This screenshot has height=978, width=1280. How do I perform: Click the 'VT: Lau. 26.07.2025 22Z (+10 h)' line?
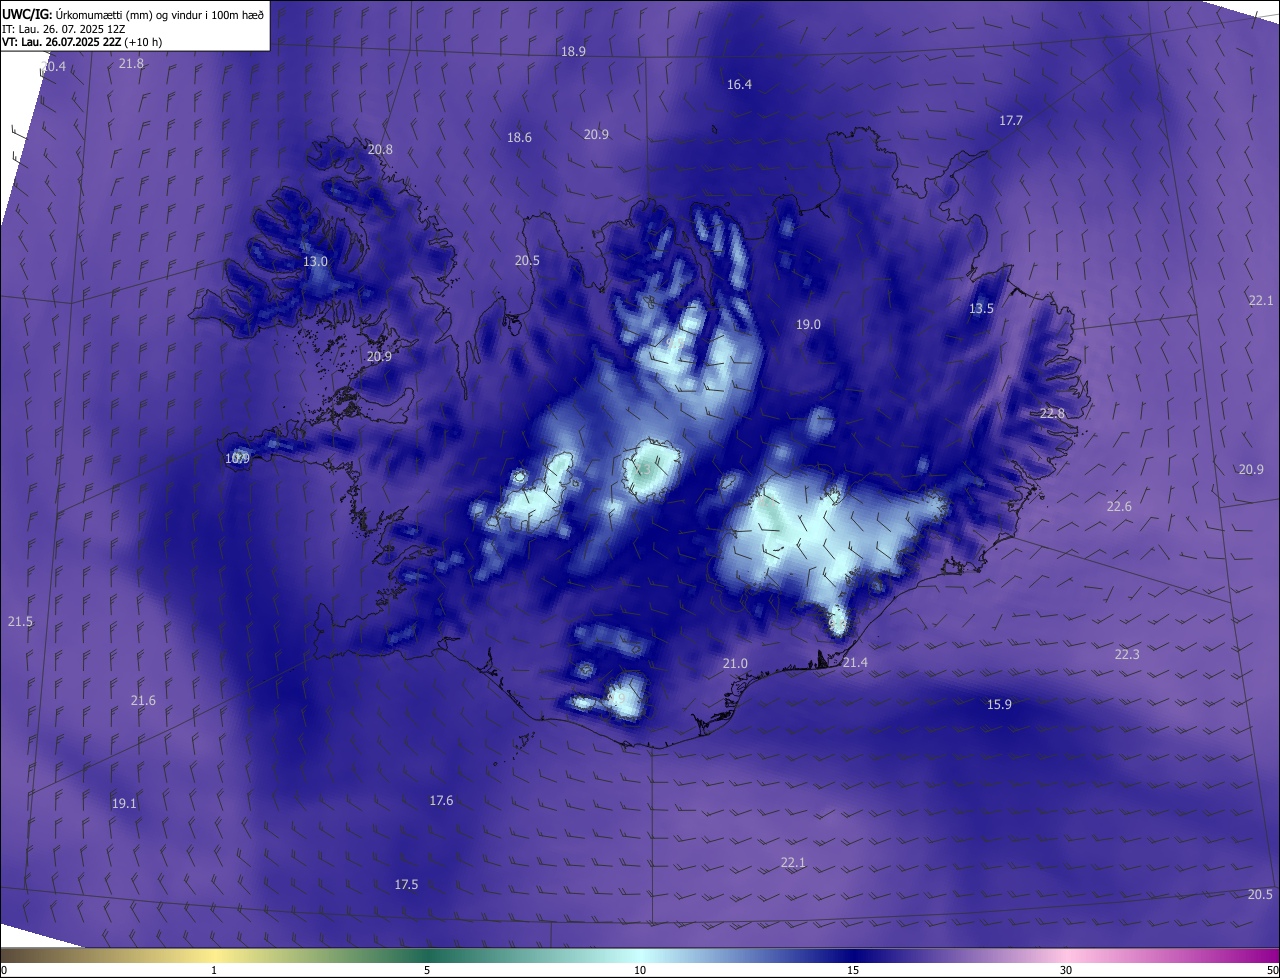[82, 42]
